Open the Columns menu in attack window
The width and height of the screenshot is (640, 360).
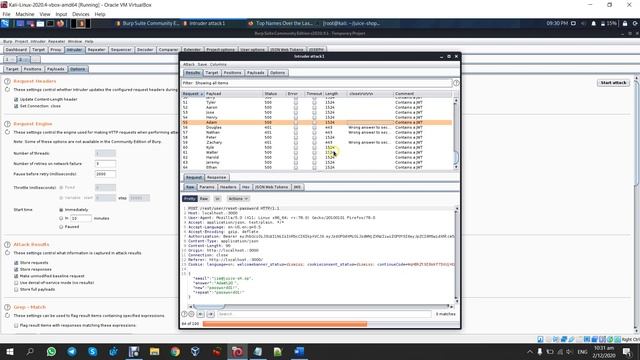pos(218,64)
